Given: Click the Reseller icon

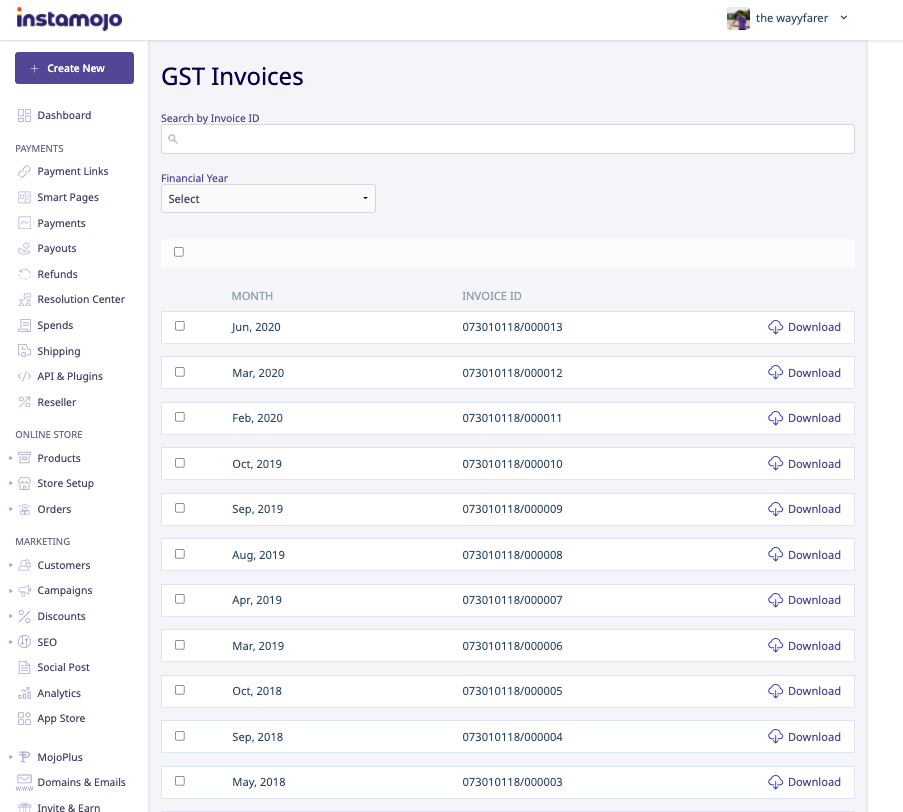Looking at the screenshot, I should pos(24,402).
